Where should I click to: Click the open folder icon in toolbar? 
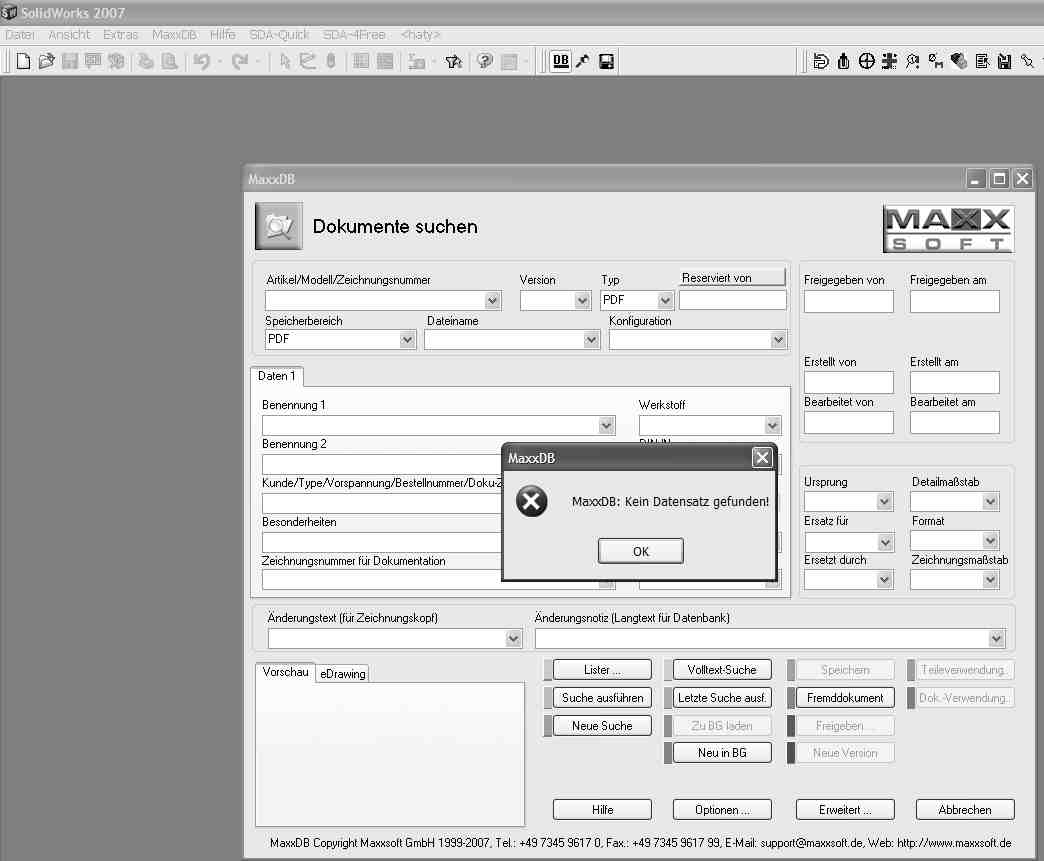tap(46, 61)
